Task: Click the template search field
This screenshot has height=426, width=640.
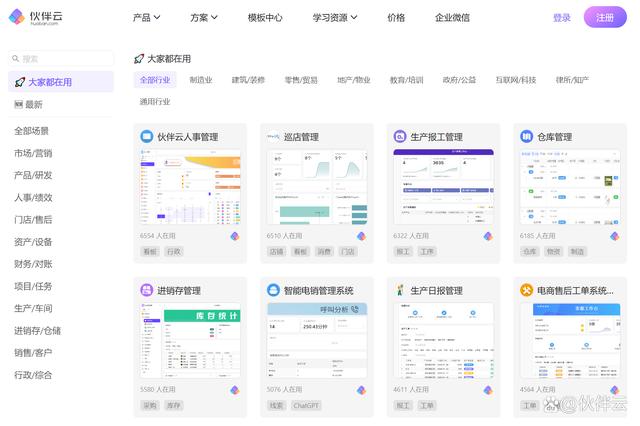Action: tap(61, 59)
